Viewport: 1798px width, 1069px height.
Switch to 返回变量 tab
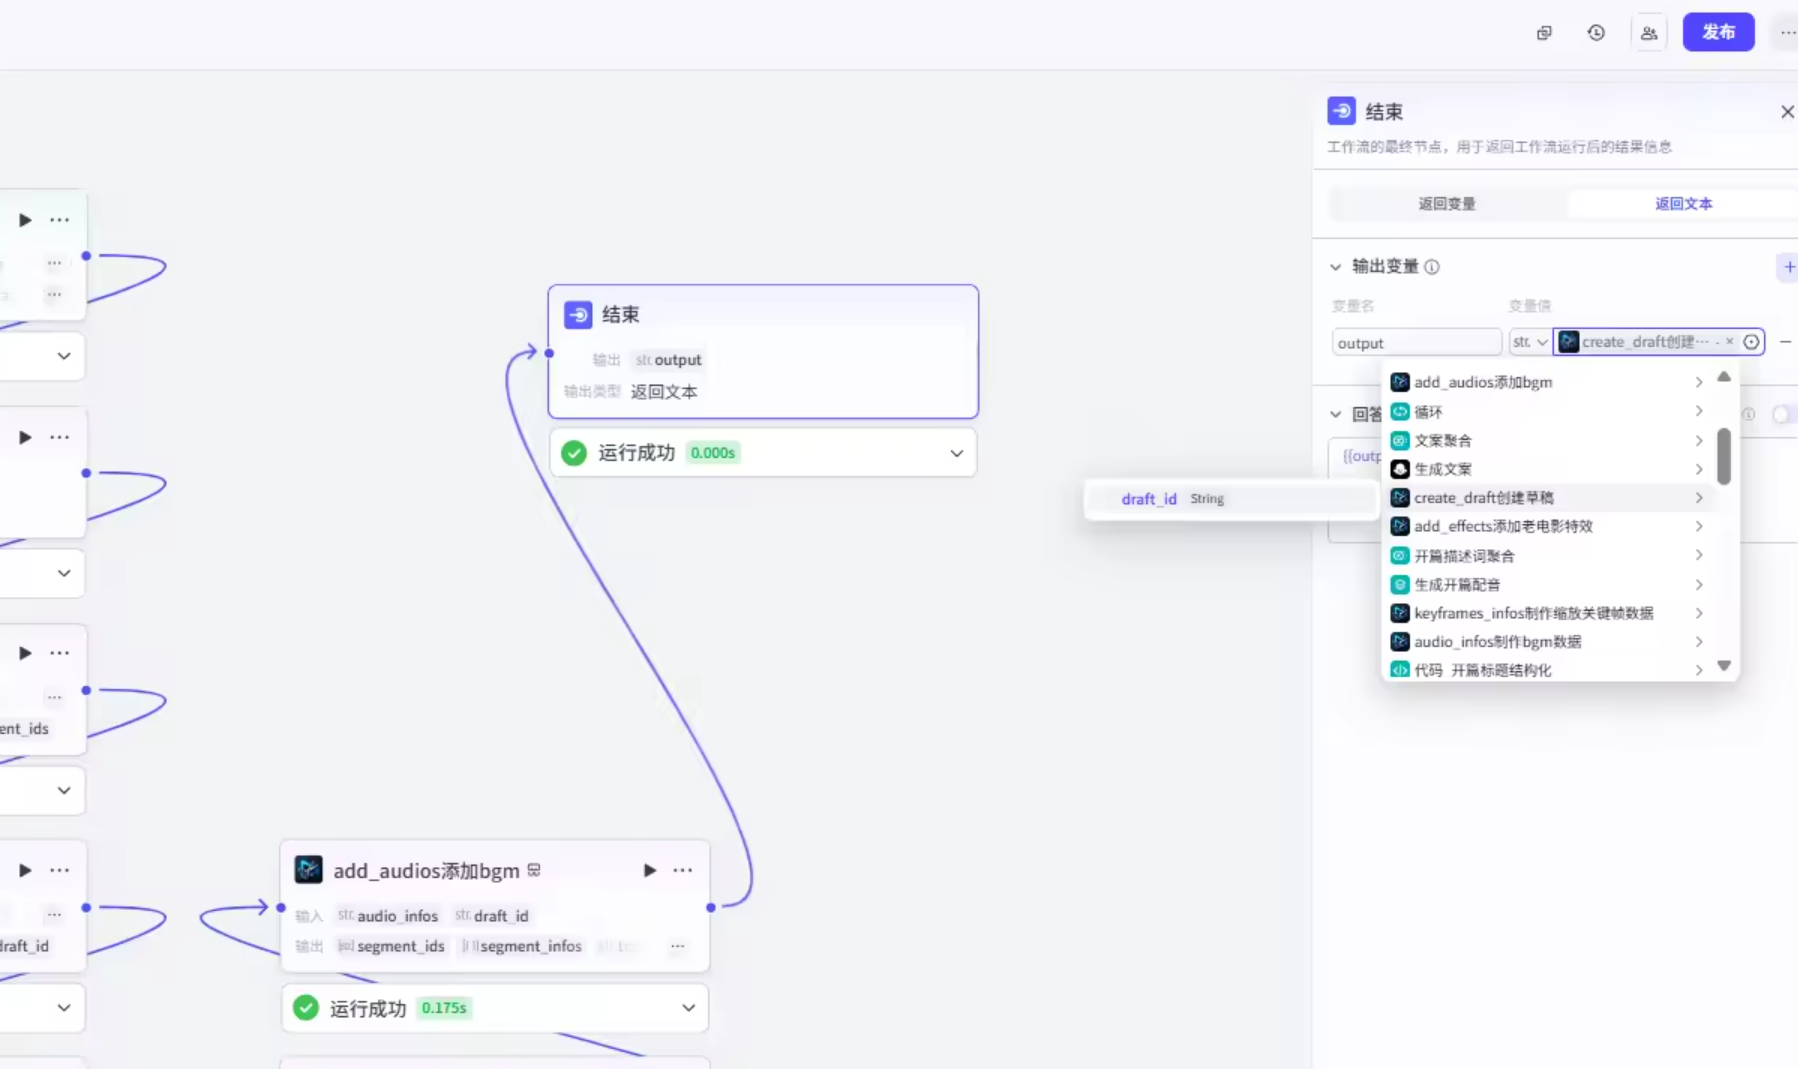click(x=1446, y=204)
